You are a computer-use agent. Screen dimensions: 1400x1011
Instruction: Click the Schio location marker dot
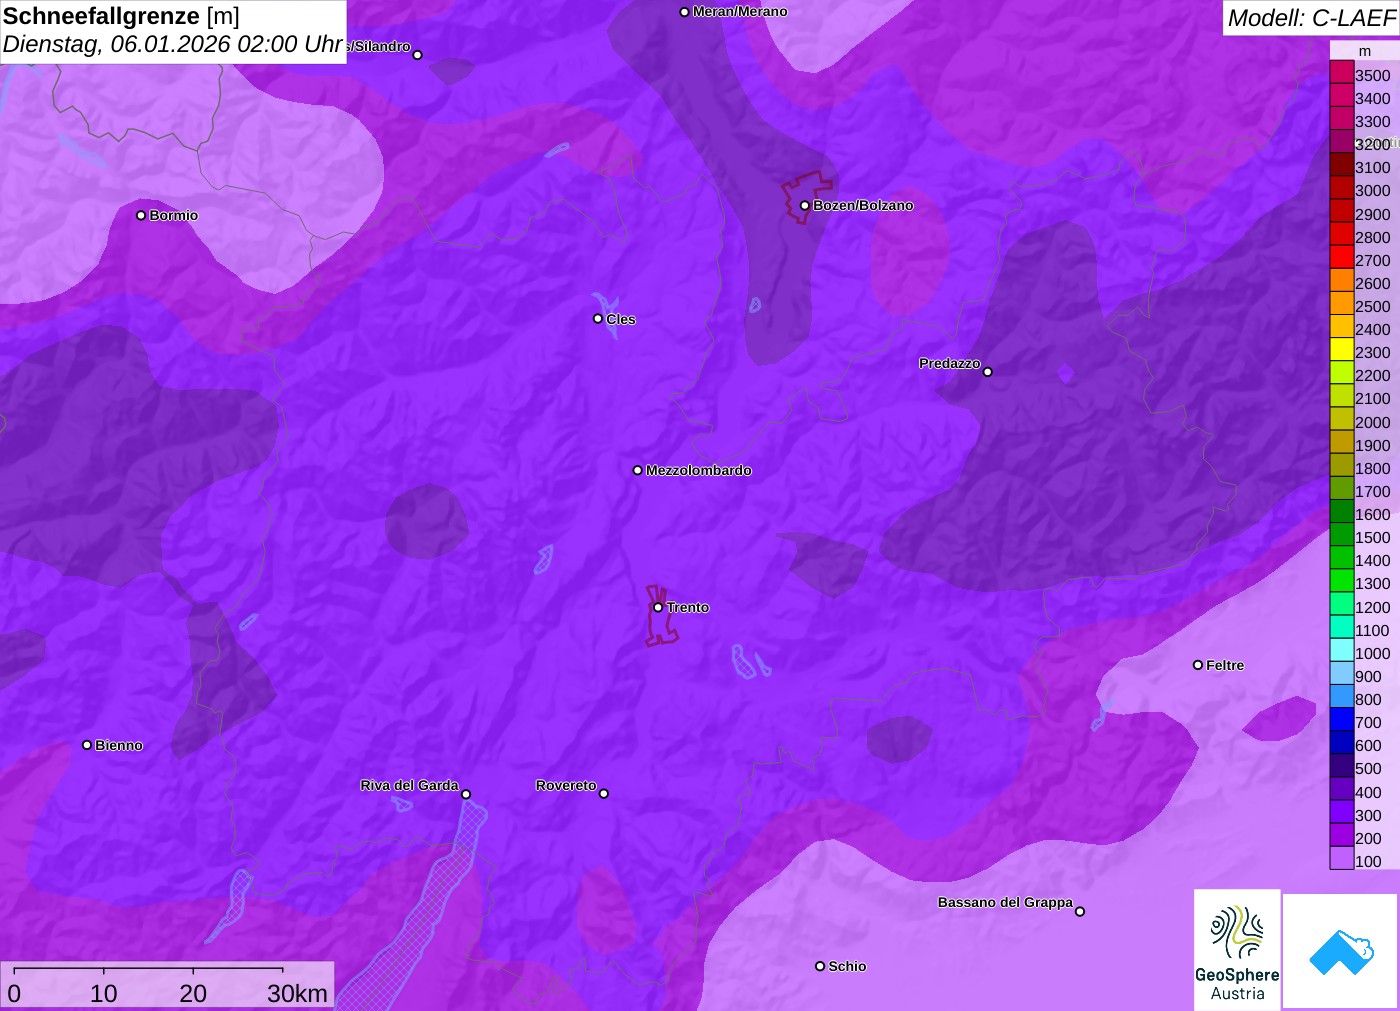coord(820,966)
